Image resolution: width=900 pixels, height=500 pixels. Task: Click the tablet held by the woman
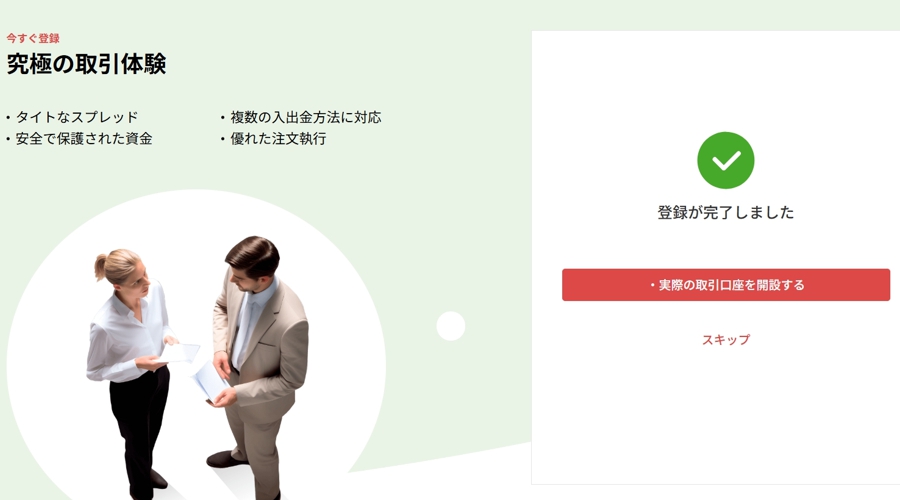[x=179, y=352]
